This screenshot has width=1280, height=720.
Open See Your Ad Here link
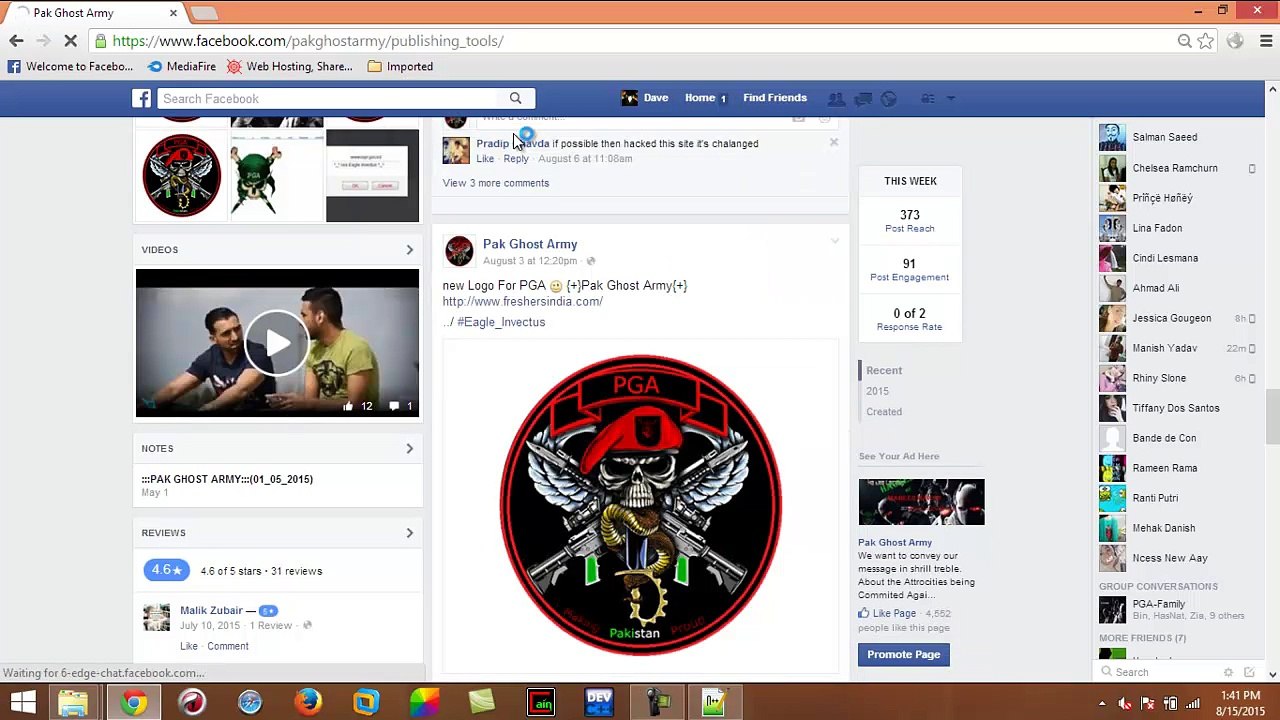899,456
